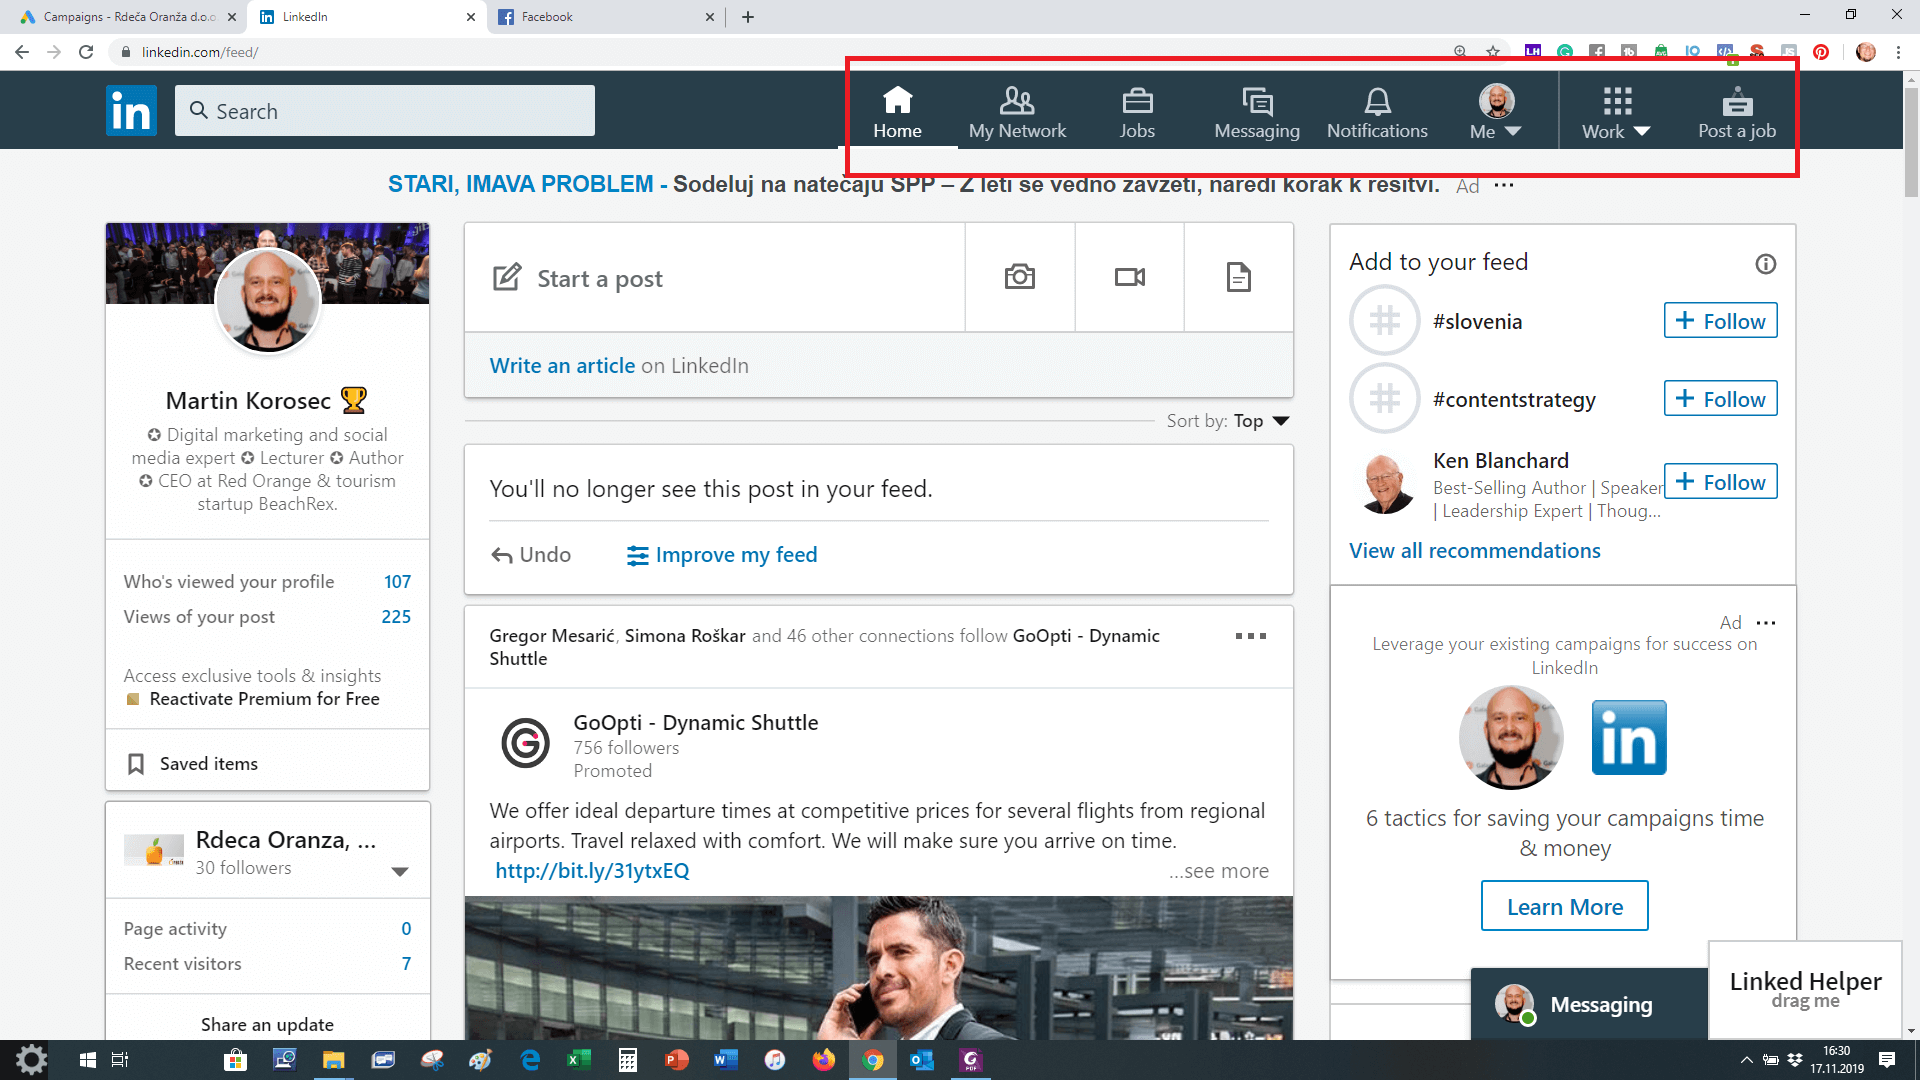1920x1080 pixels.
Task: Click the LinkedIn search field
Action: click(385, 111)
